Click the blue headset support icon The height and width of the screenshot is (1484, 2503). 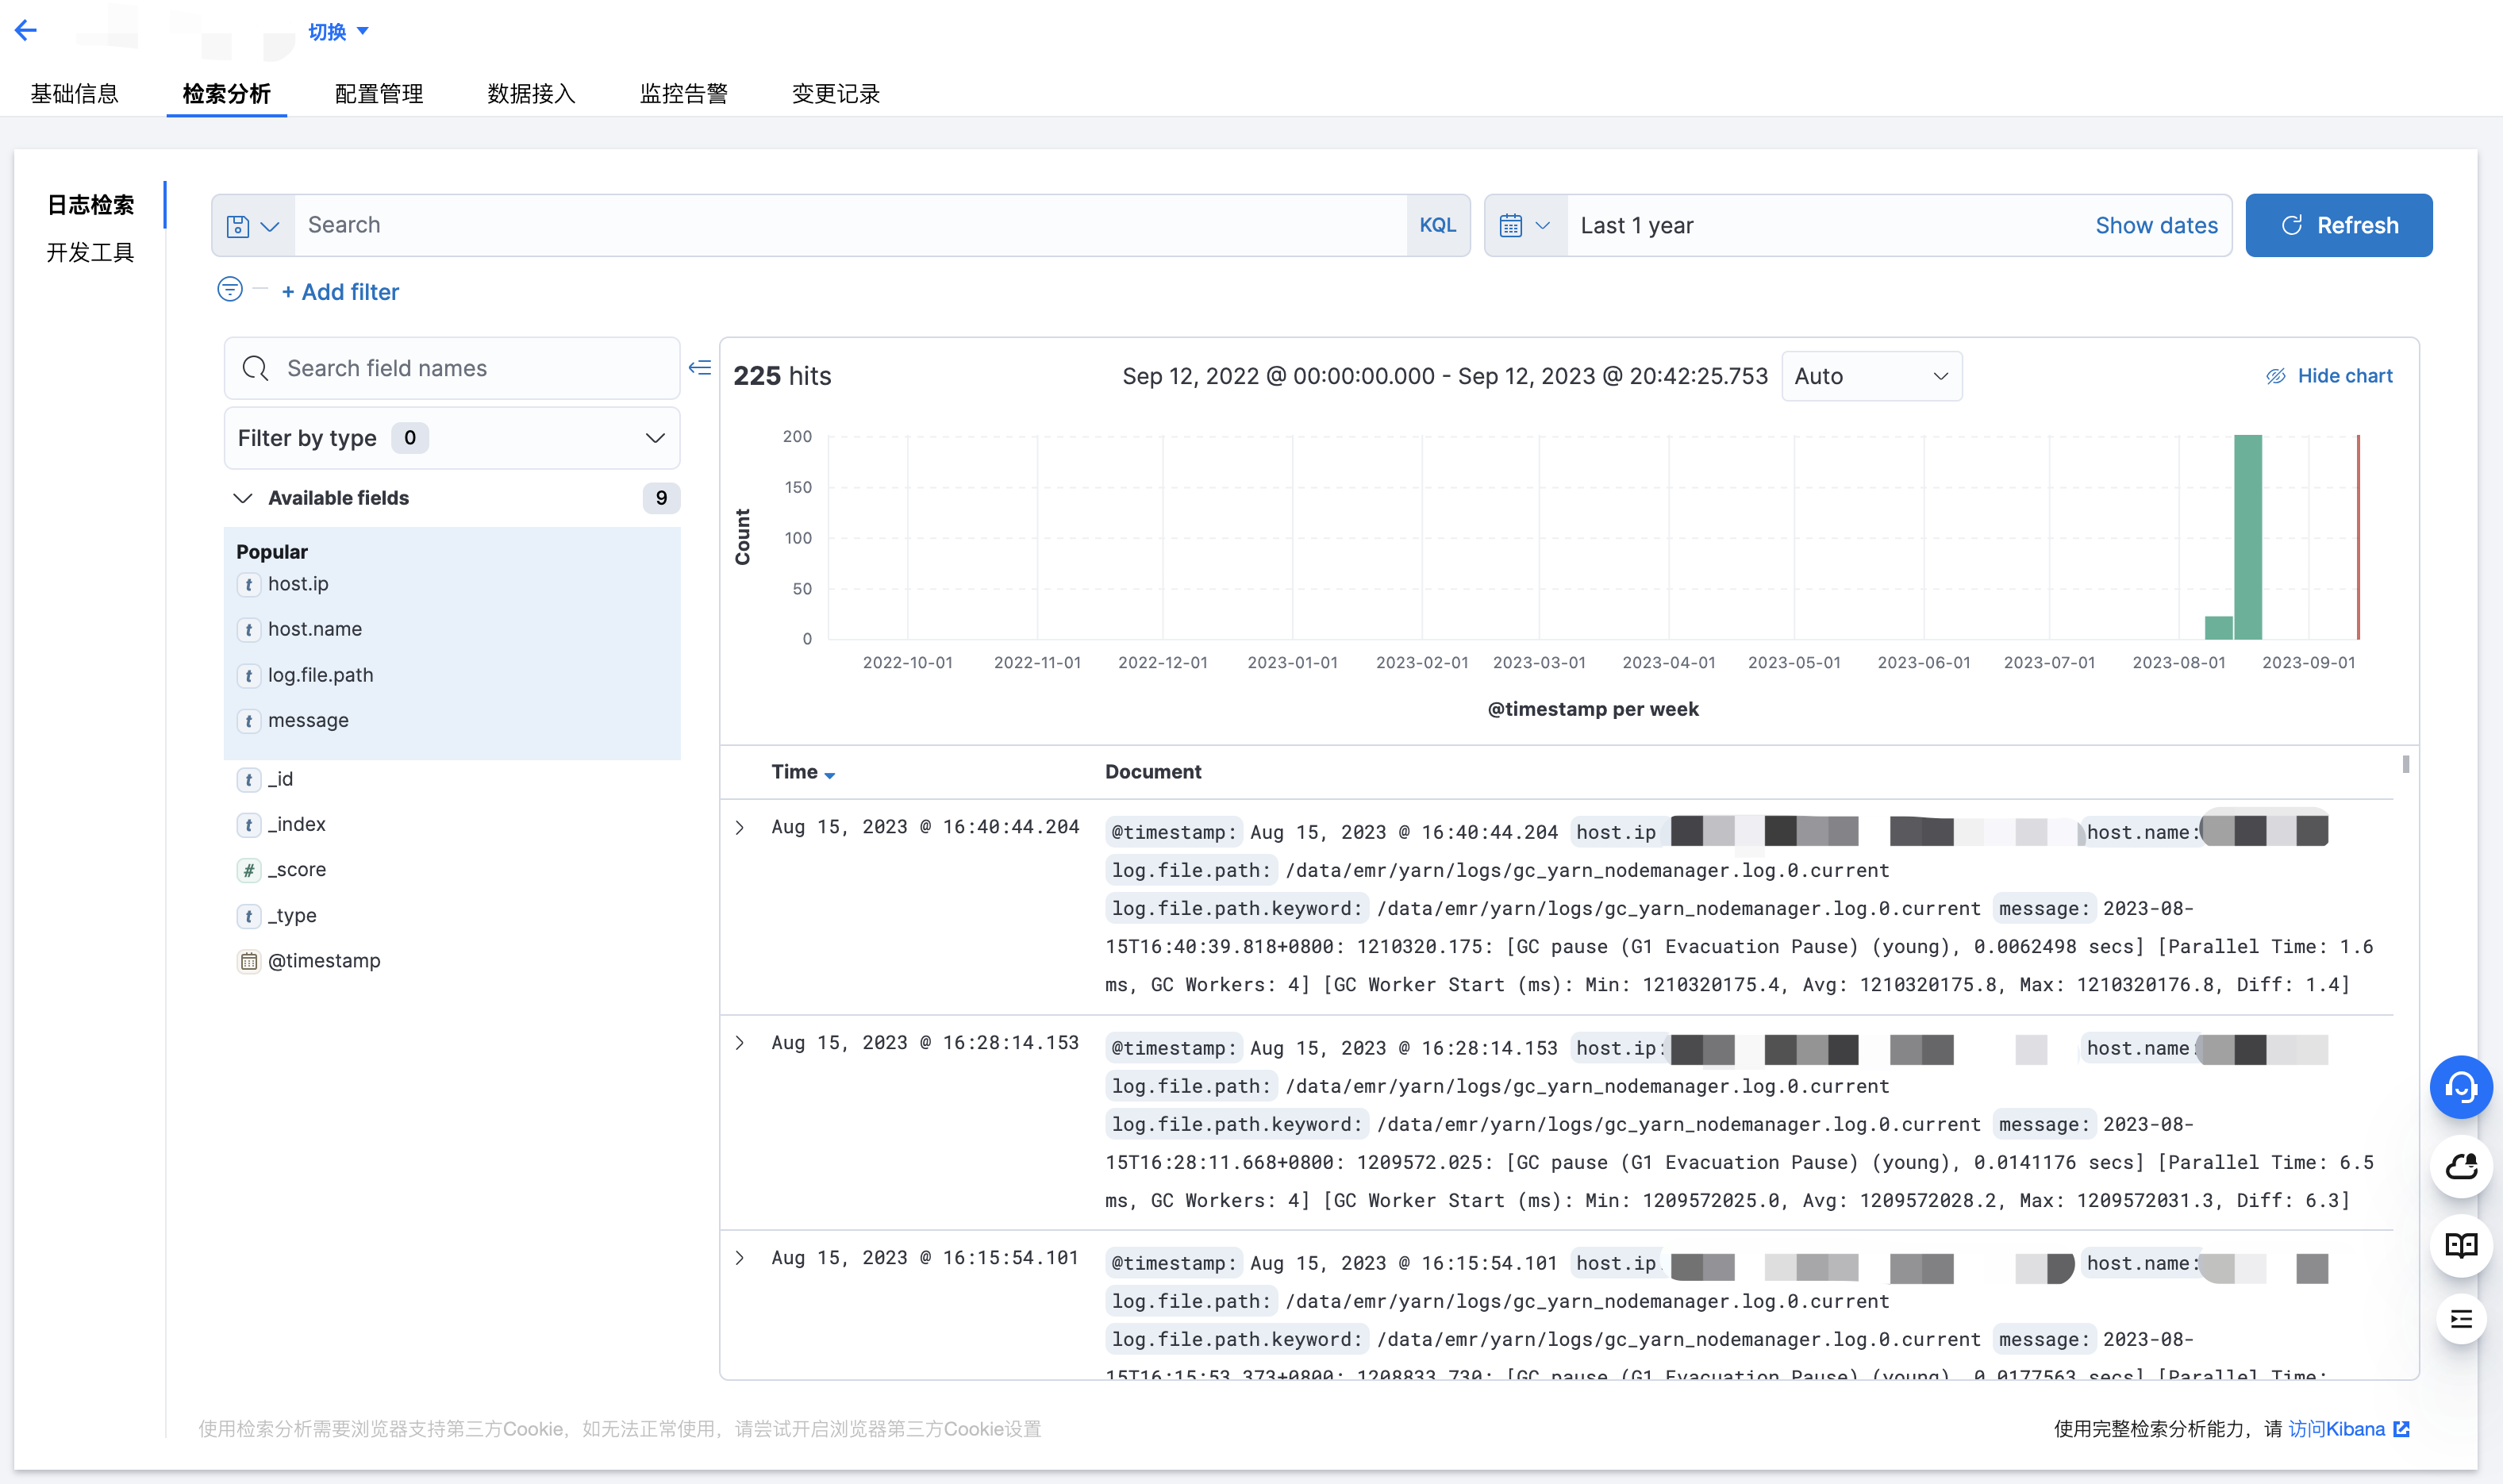[2462, 1087]
